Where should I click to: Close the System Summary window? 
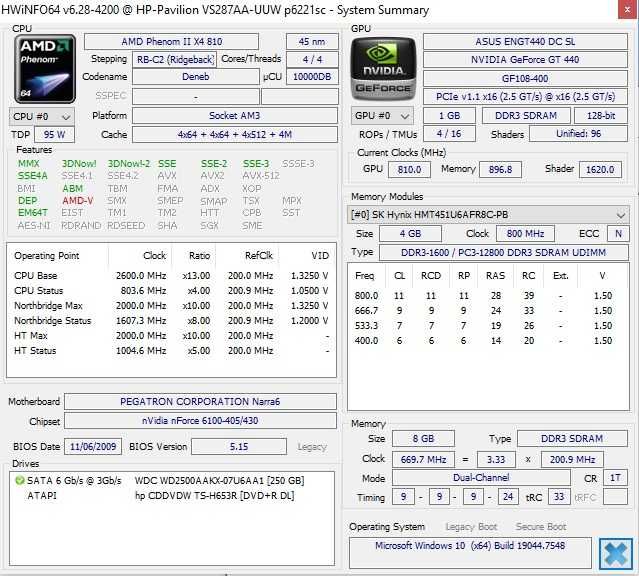pyautogui.click(x=628, y=10)
